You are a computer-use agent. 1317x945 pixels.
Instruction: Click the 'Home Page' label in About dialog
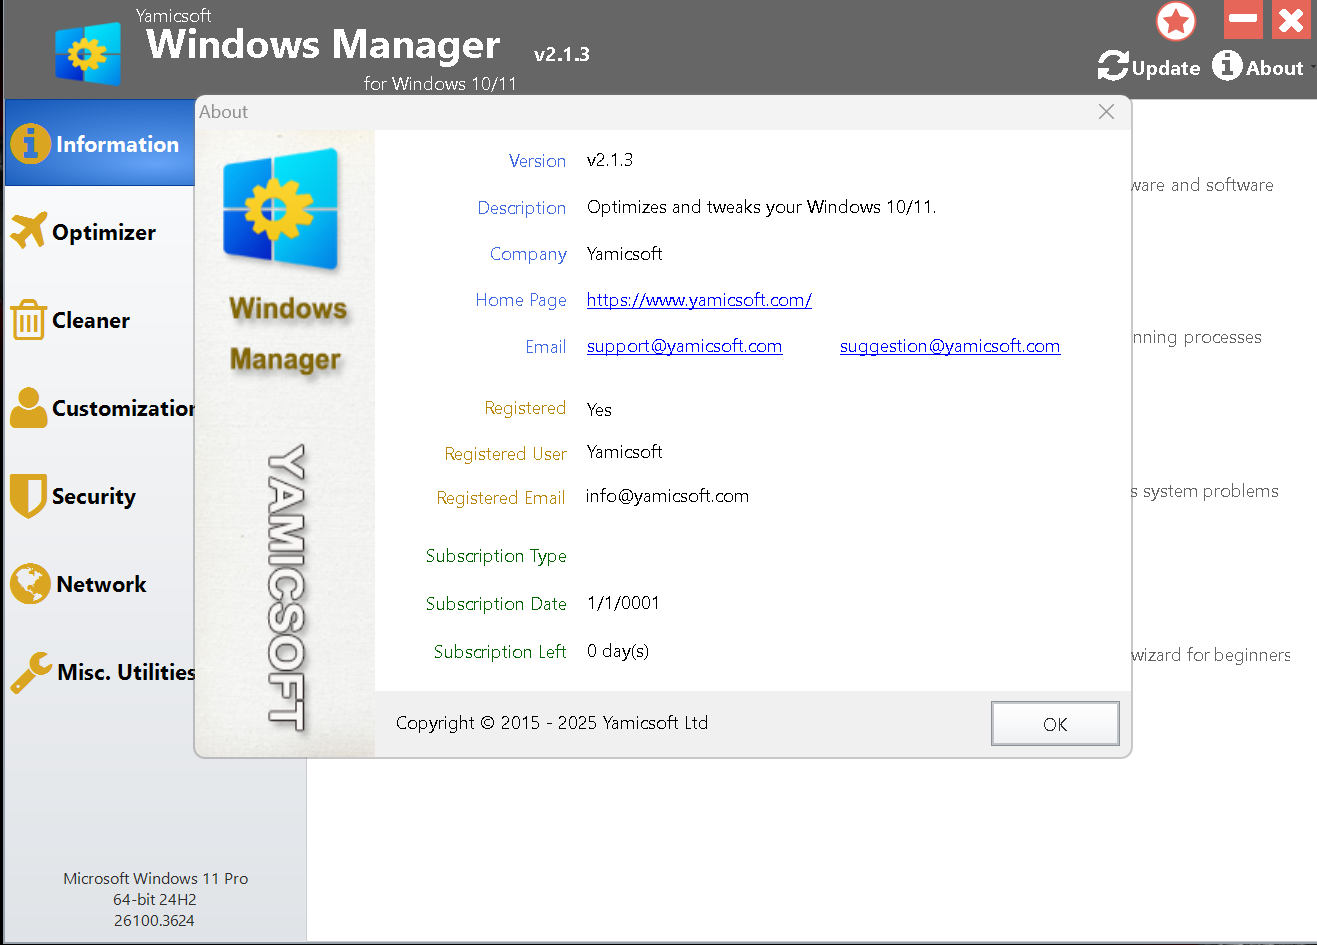pos(521,300)
